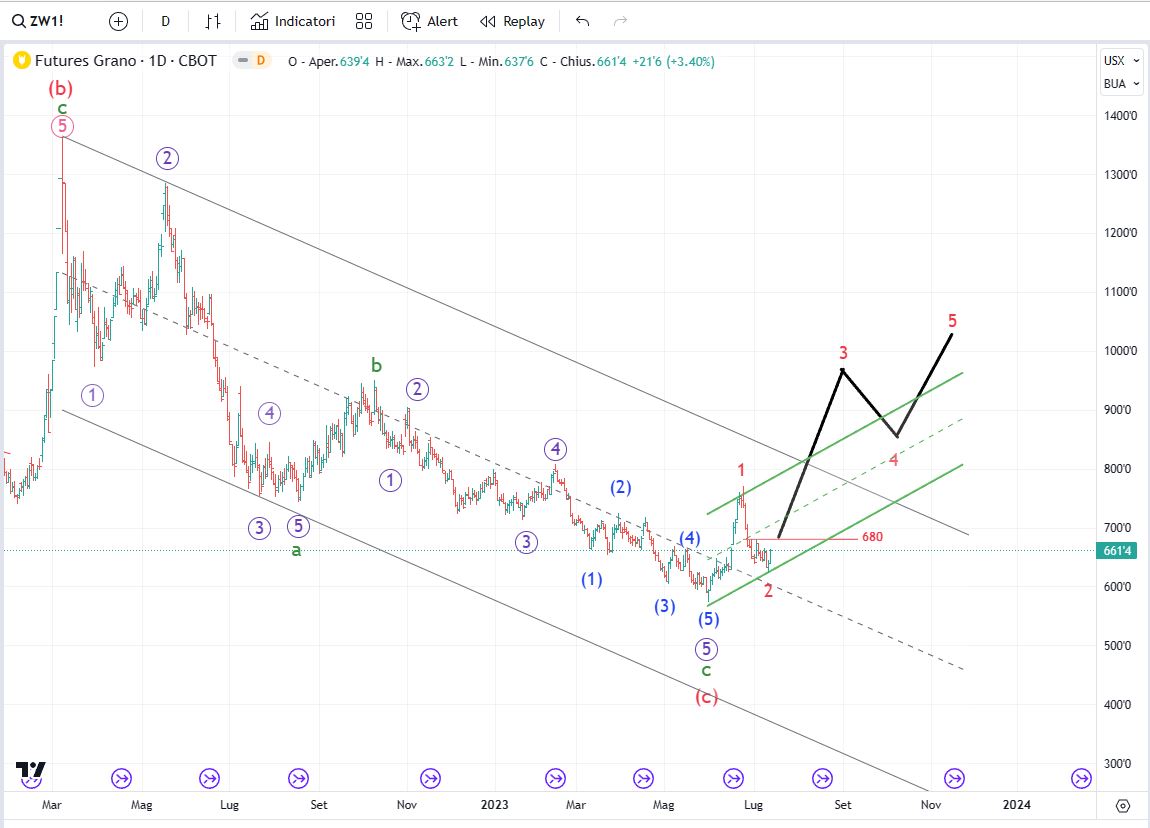Open the D timeframe interval selector

(x=166, y=21)
